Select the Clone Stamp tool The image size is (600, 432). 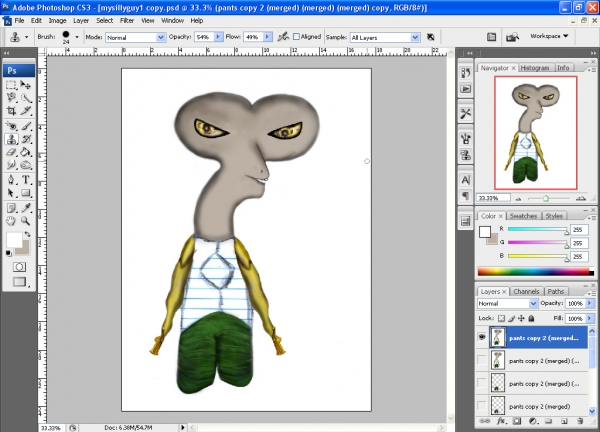(11, 139)
